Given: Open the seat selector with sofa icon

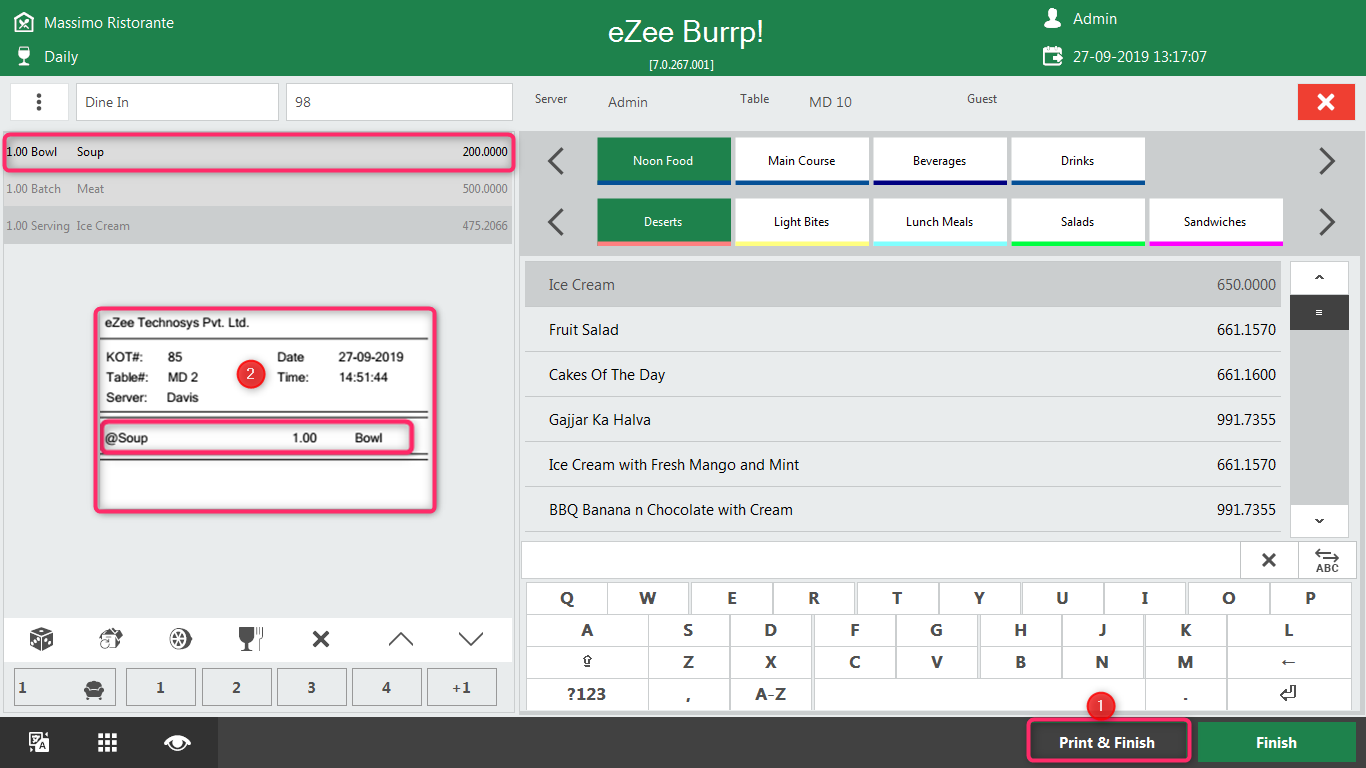Looking at the screenshot, I should [x=65, y=688].
